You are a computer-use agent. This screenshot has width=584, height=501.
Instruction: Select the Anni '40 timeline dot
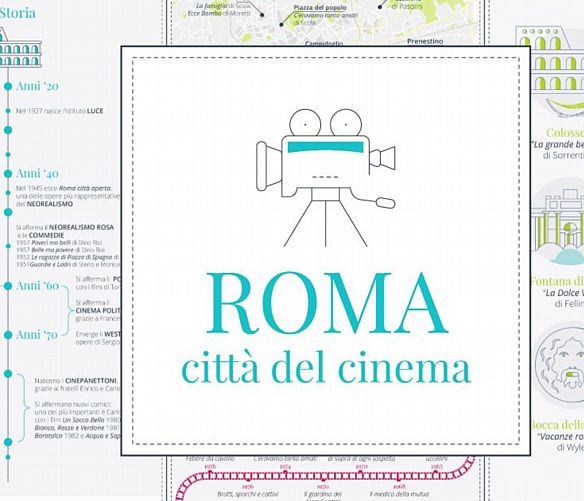pyautogui.click(x=8, y=174)
